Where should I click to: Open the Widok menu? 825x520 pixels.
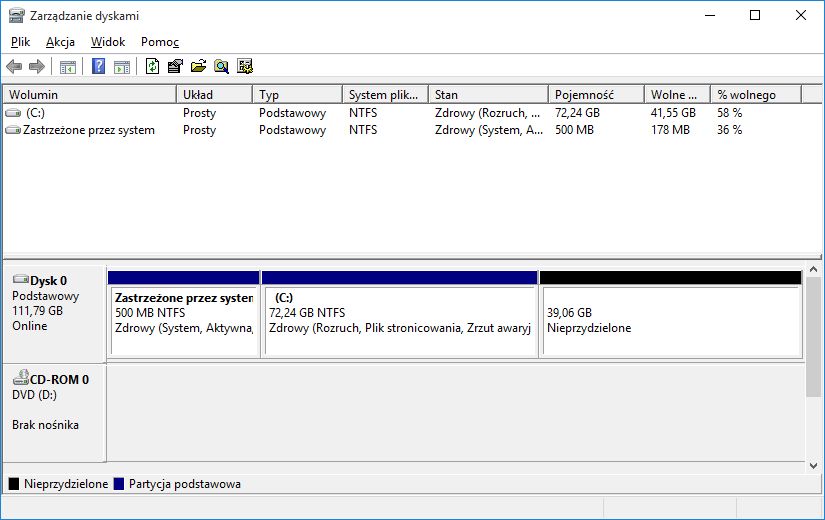pyautogui.click(x=108, y=42)
